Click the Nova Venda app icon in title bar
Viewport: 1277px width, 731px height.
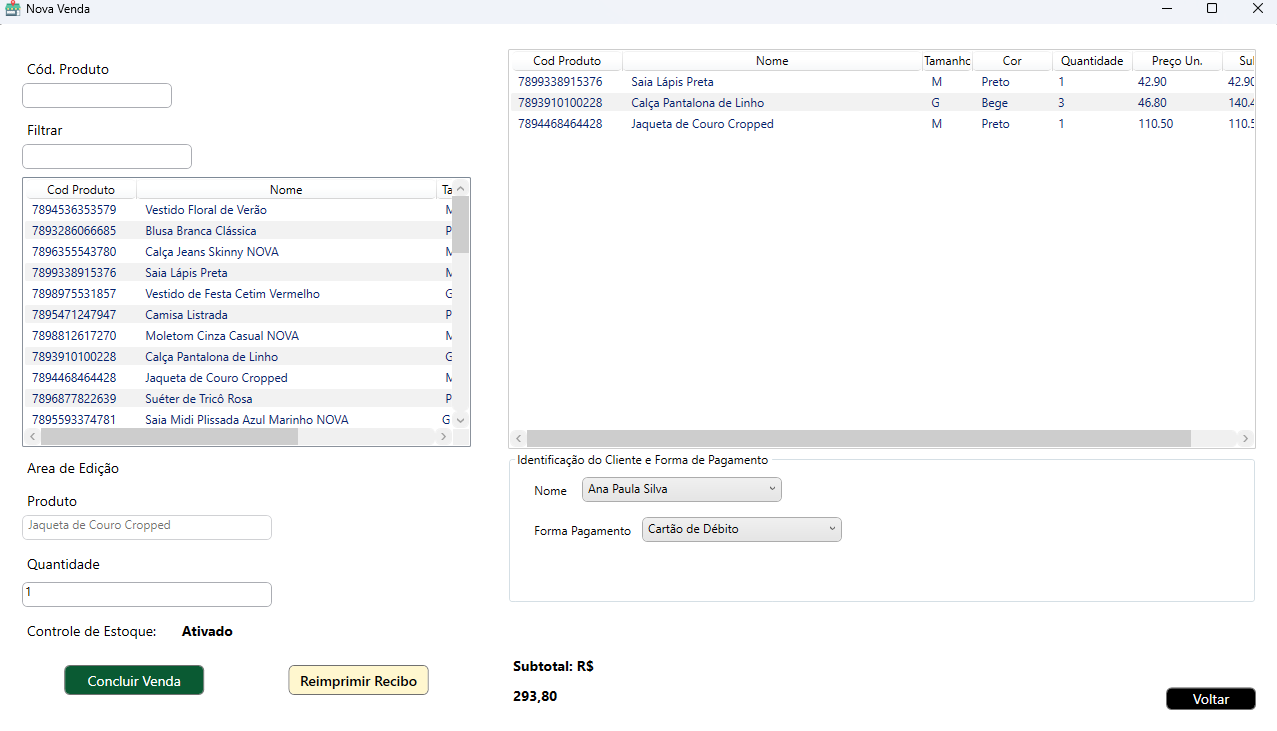pos(13,9)
